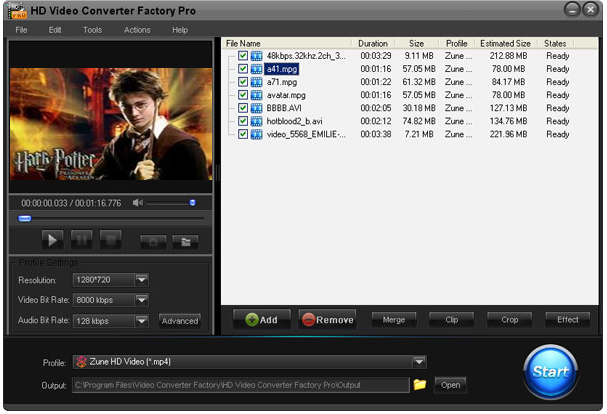Click the Crop button

[x=509, y=320]
